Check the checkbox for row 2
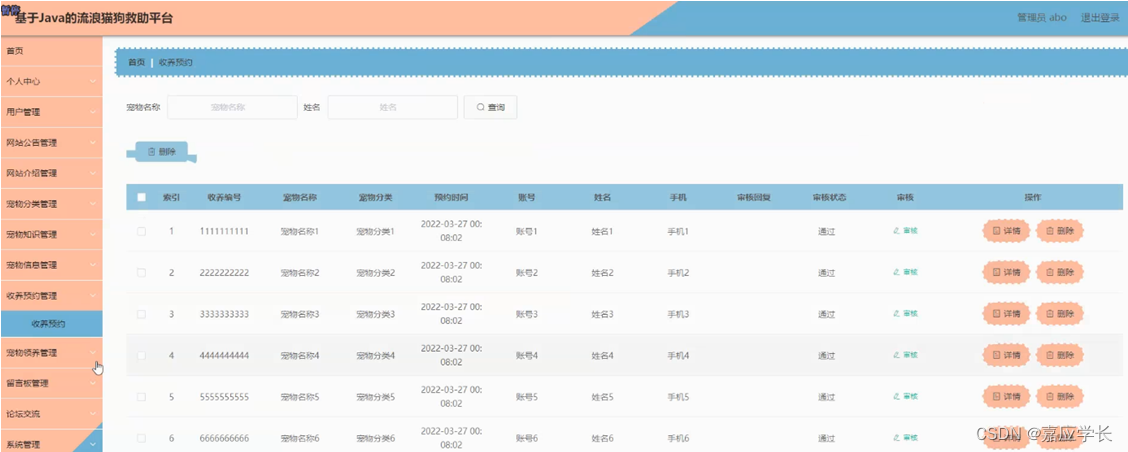The image size is (1128, 452). 142,273
